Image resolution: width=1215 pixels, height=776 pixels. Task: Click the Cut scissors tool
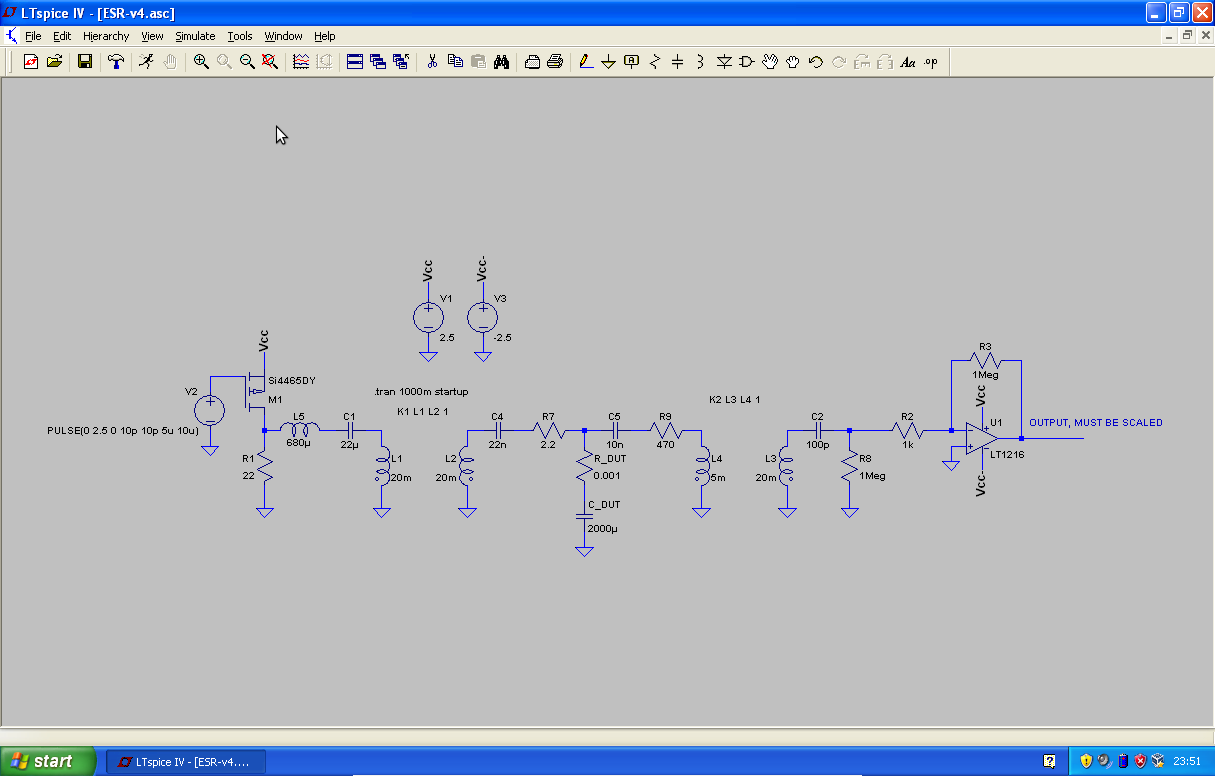point(432,62)
